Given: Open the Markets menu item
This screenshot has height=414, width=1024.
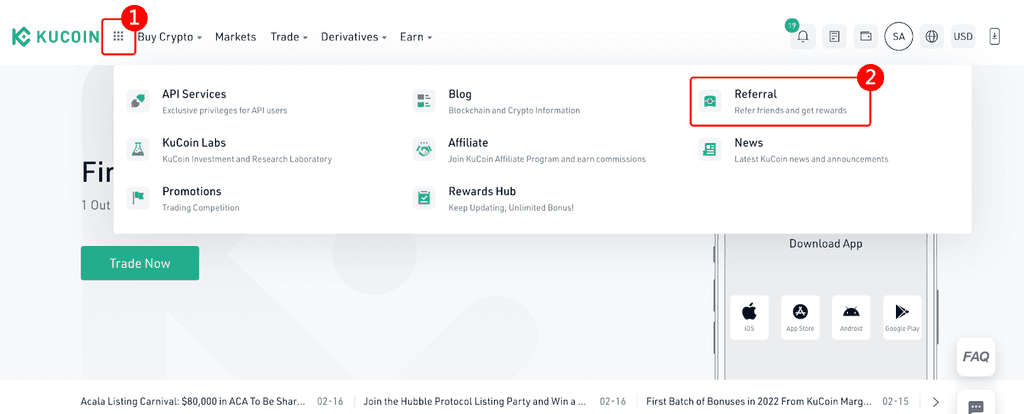Looking at the screenshot, I should pos(236,37).
